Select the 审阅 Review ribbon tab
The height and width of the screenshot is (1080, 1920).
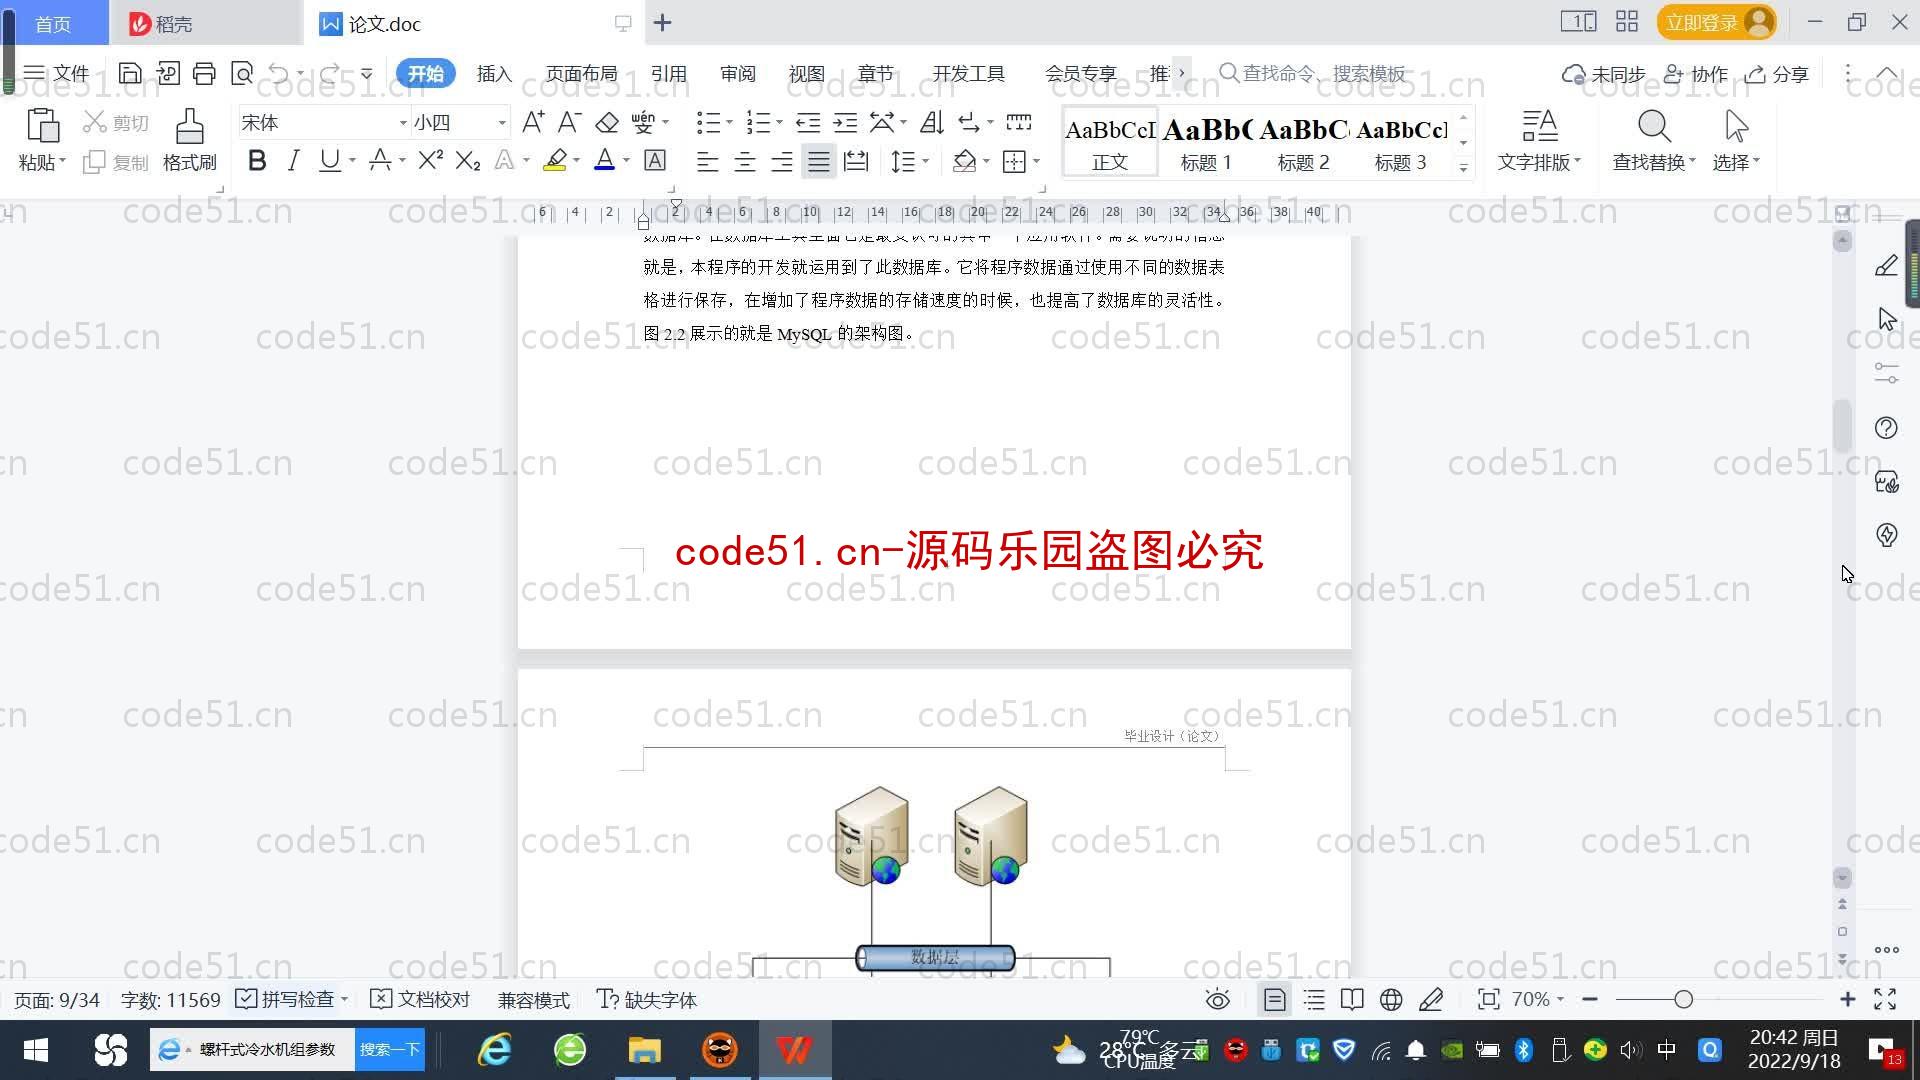point(736,73)
